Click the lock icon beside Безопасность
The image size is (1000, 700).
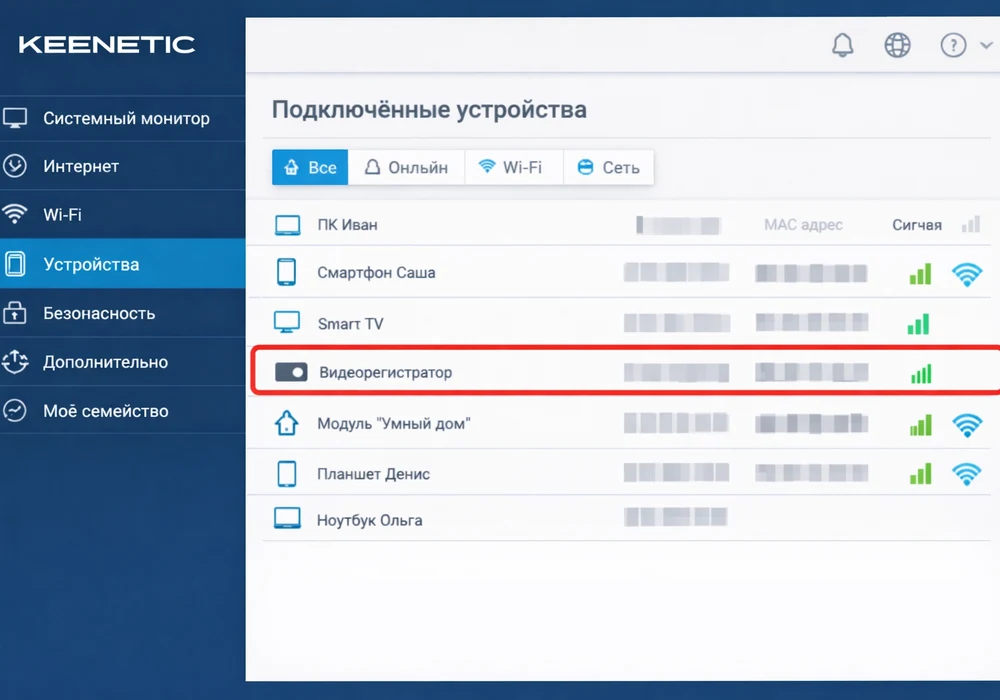15,312
